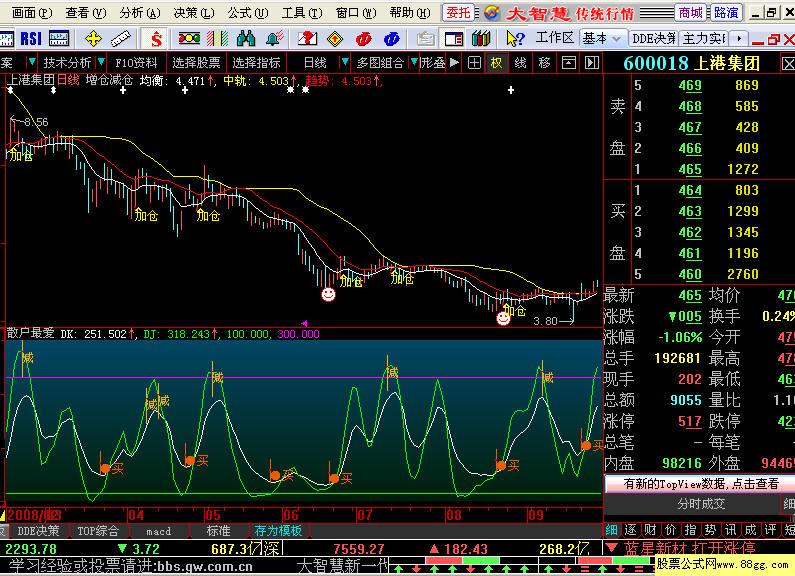
Task: Click the crosshair plus-box icon
Action: coord(474,63)
